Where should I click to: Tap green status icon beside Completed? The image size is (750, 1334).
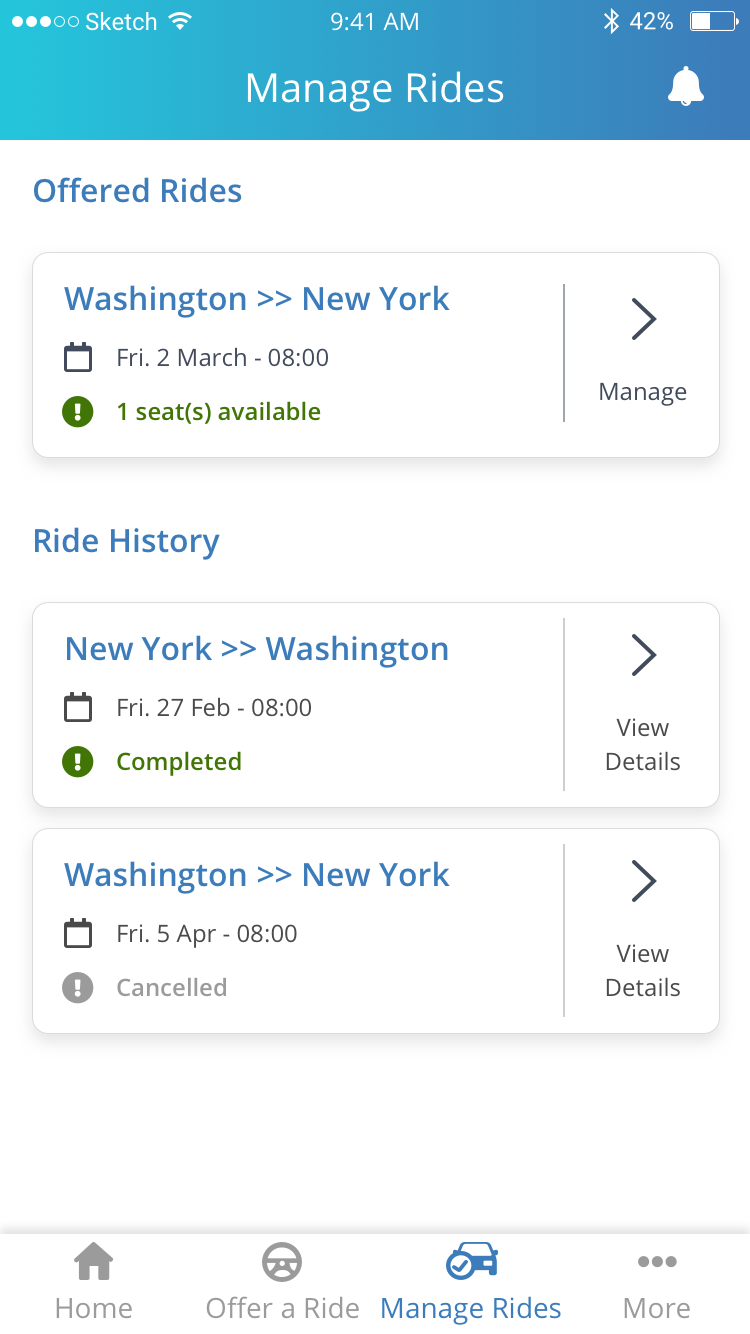tap(78, 762)
